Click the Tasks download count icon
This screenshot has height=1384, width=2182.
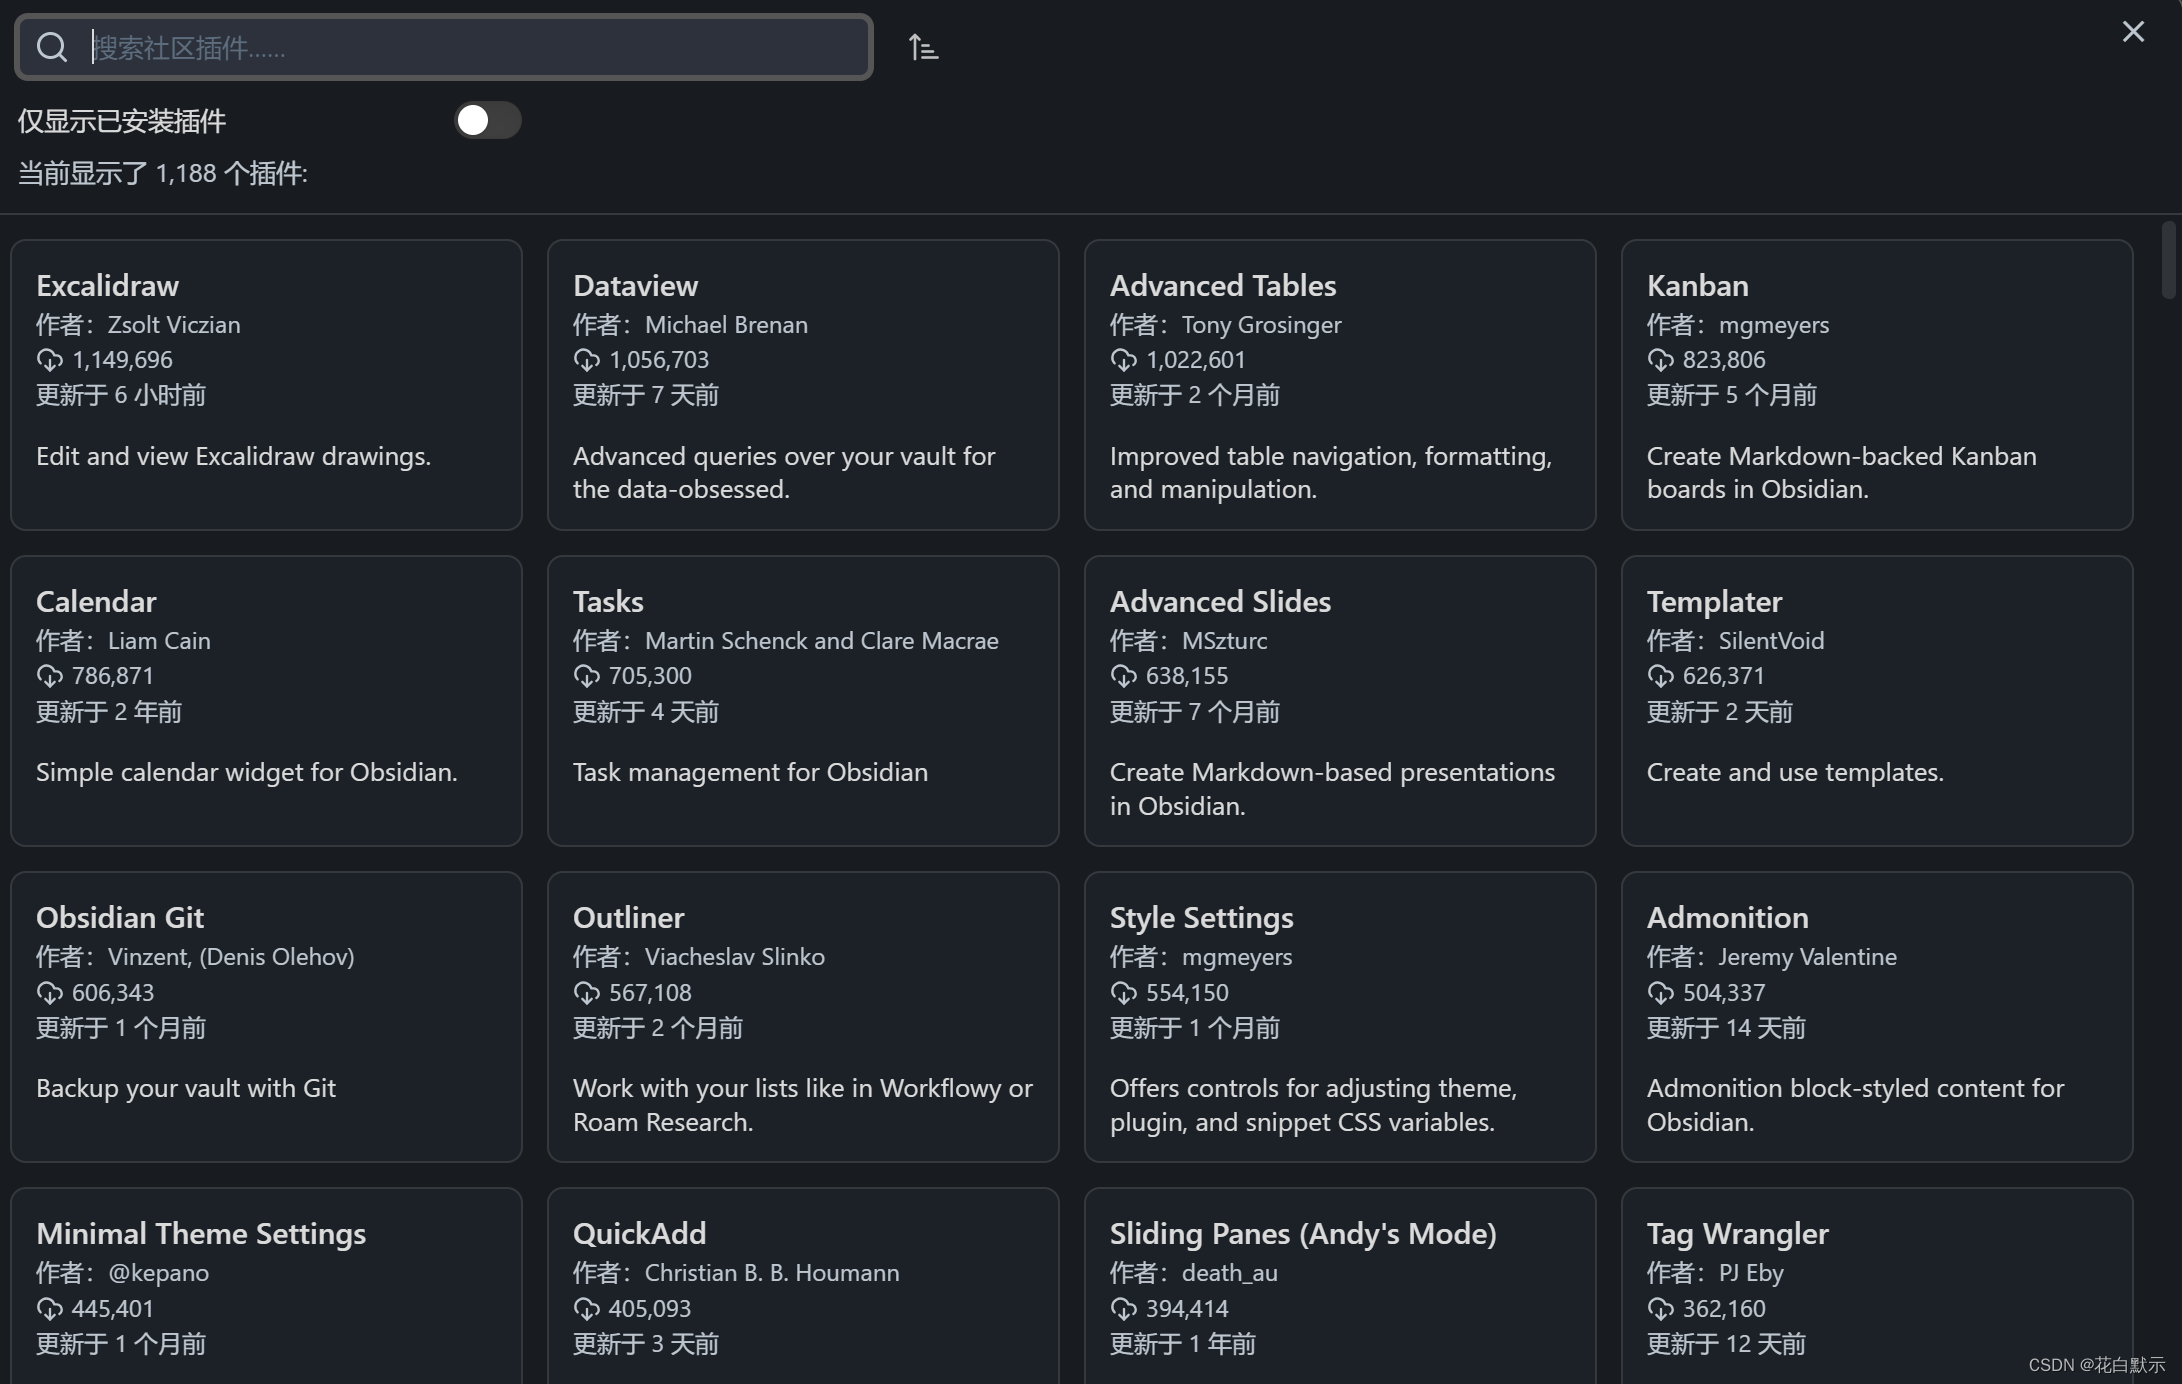(587, 676)
